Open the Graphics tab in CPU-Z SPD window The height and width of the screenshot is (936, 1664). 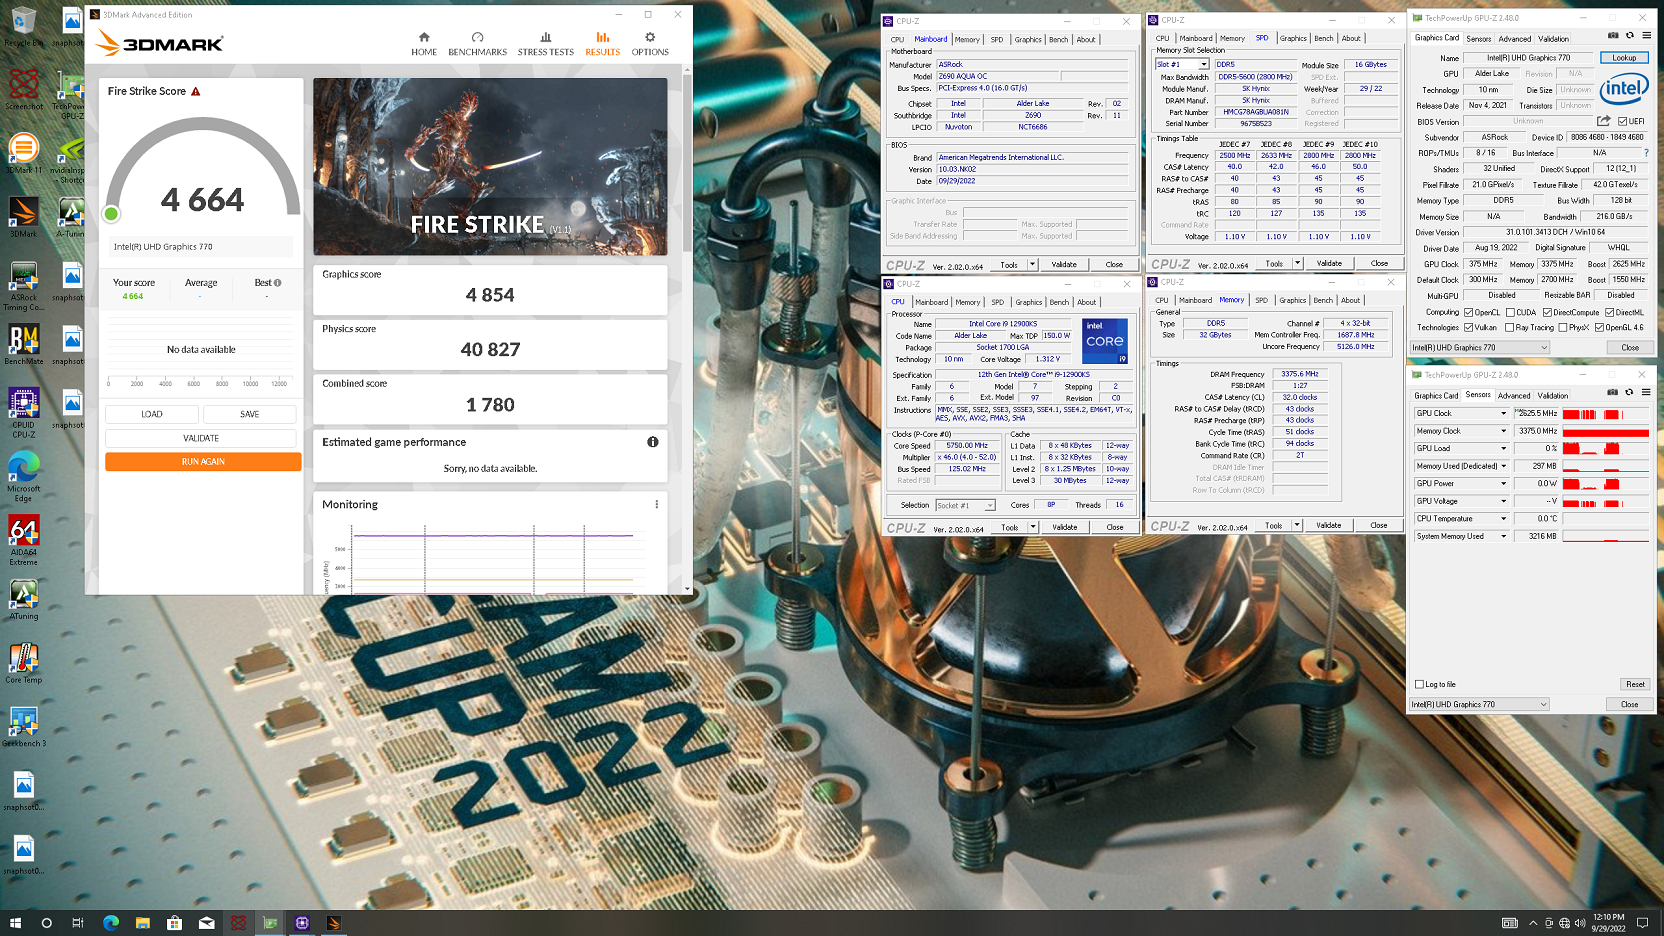1293,38
